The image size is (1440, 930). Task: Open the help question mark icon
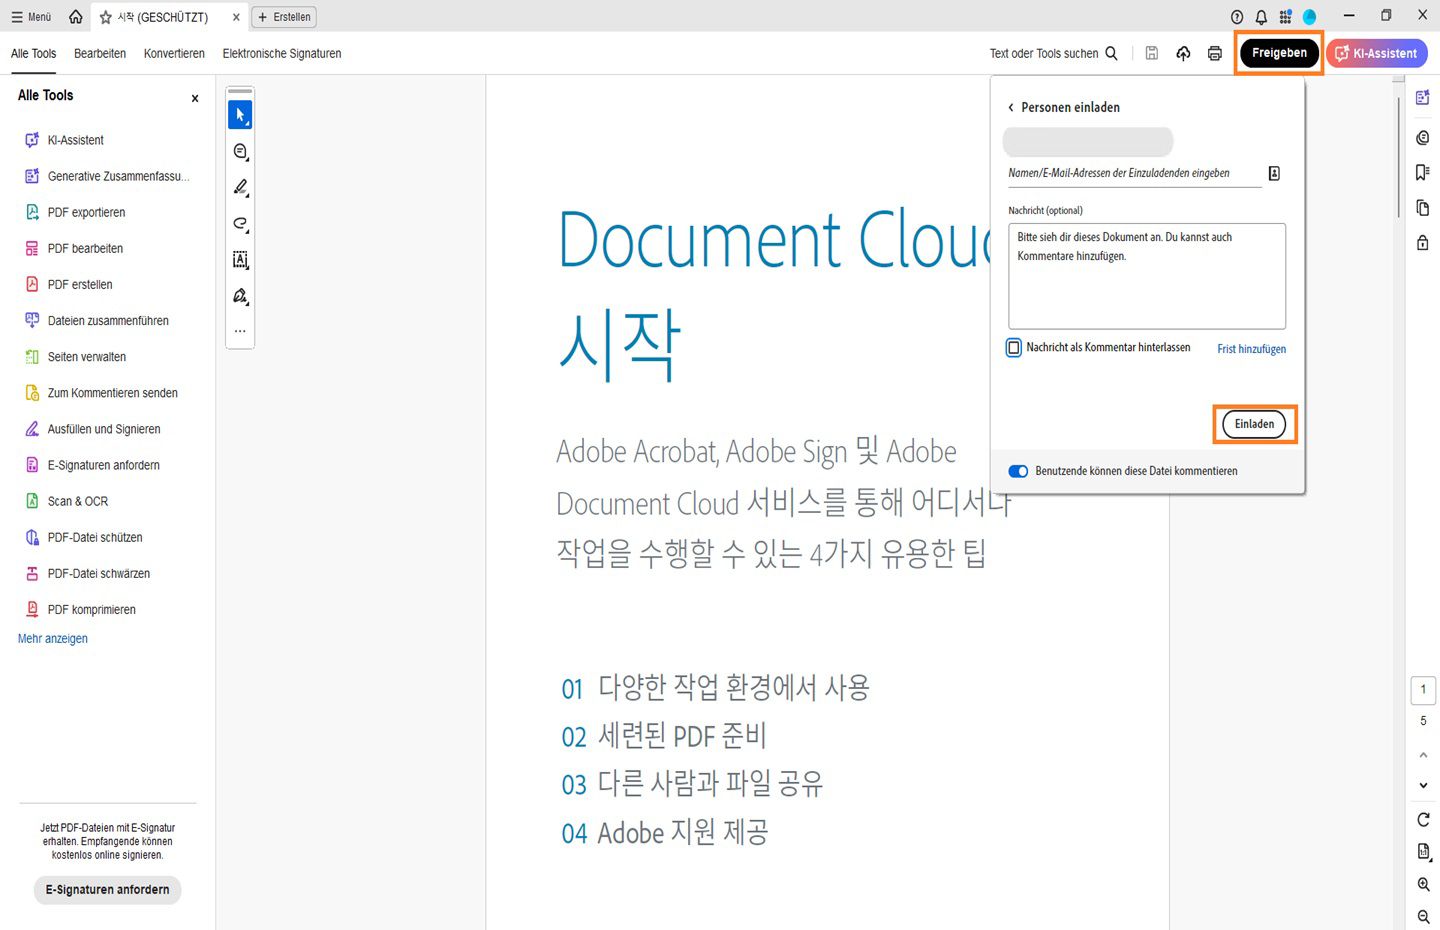click(1237, 17)
